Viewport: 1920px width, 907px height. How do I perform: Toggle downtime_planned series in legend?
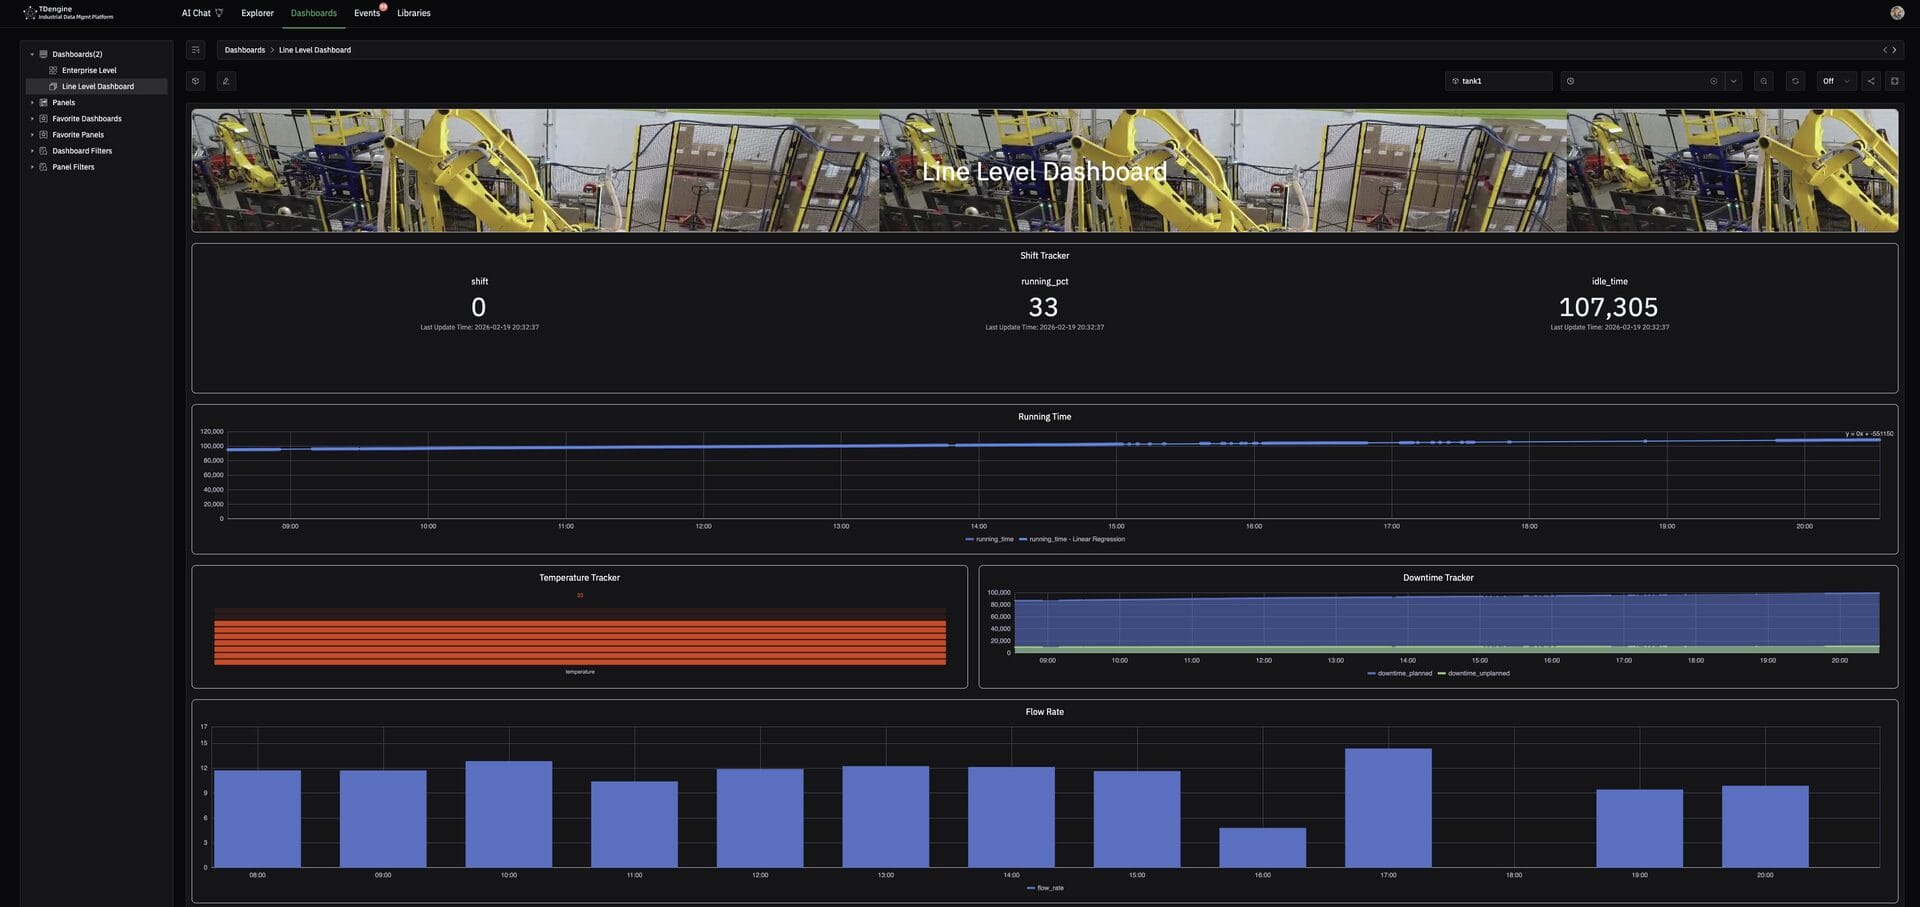[1403, 673]
